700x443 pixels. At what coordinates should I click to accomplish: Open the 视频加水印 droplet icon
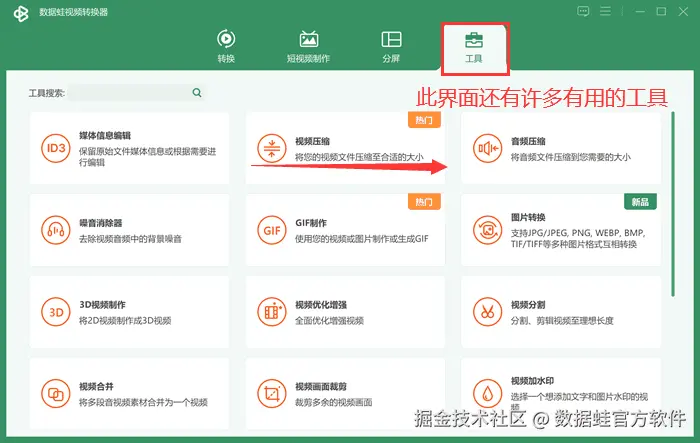tap(488, 394)
